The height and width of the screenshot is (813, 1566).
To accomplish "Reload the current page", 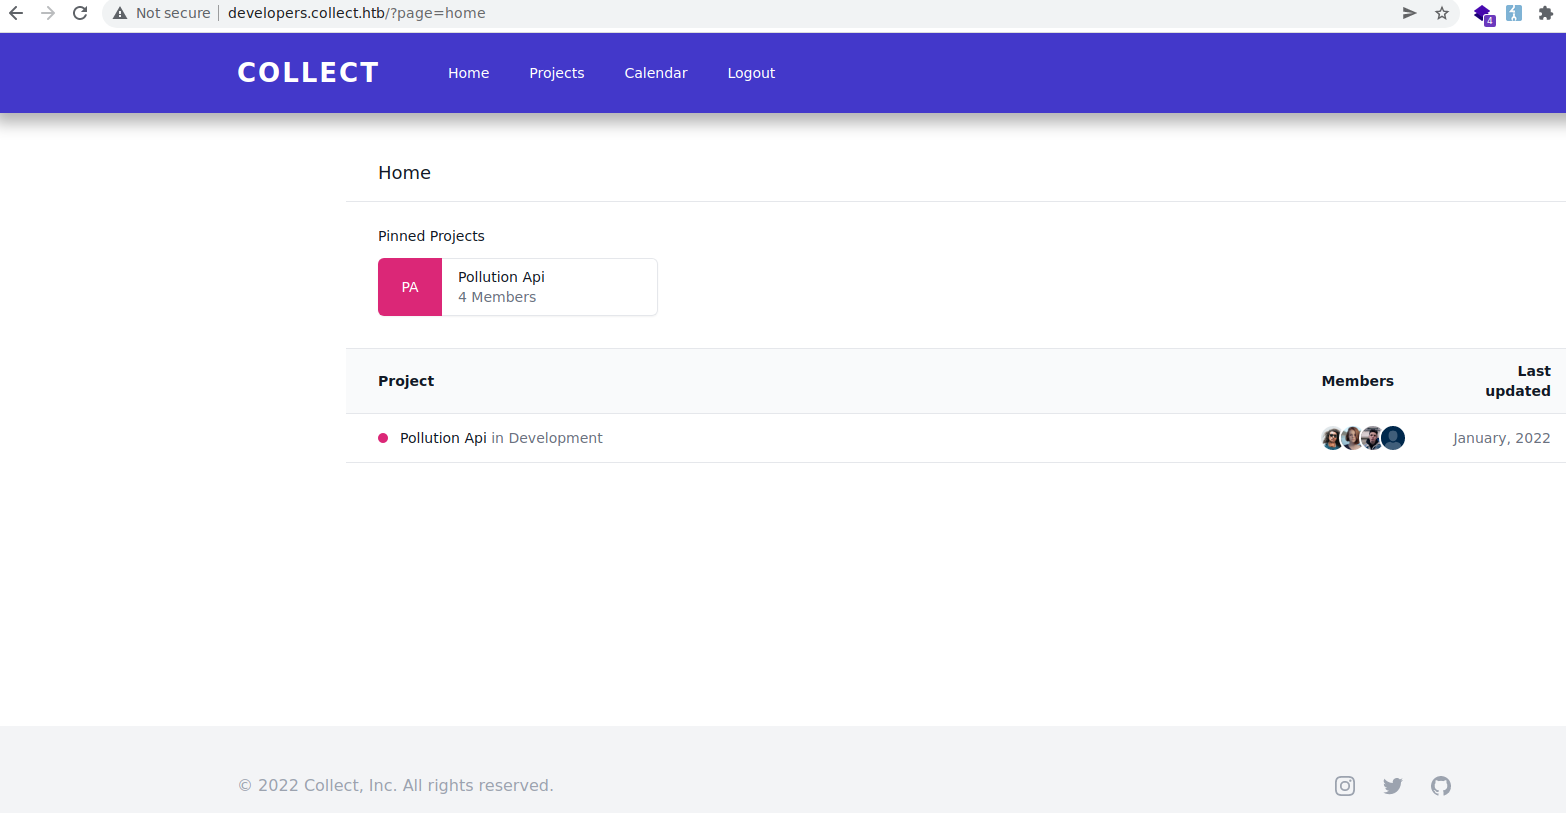I will pyautogui.click(x=80, y=13).
